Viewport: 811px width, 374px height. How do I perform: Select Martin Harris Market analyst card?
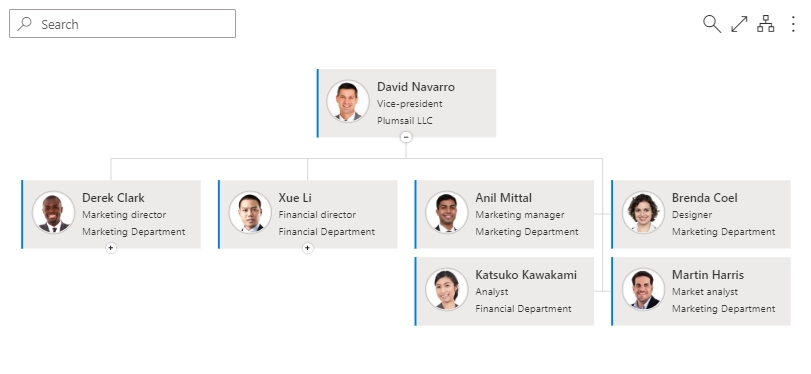tap(701, 291)
